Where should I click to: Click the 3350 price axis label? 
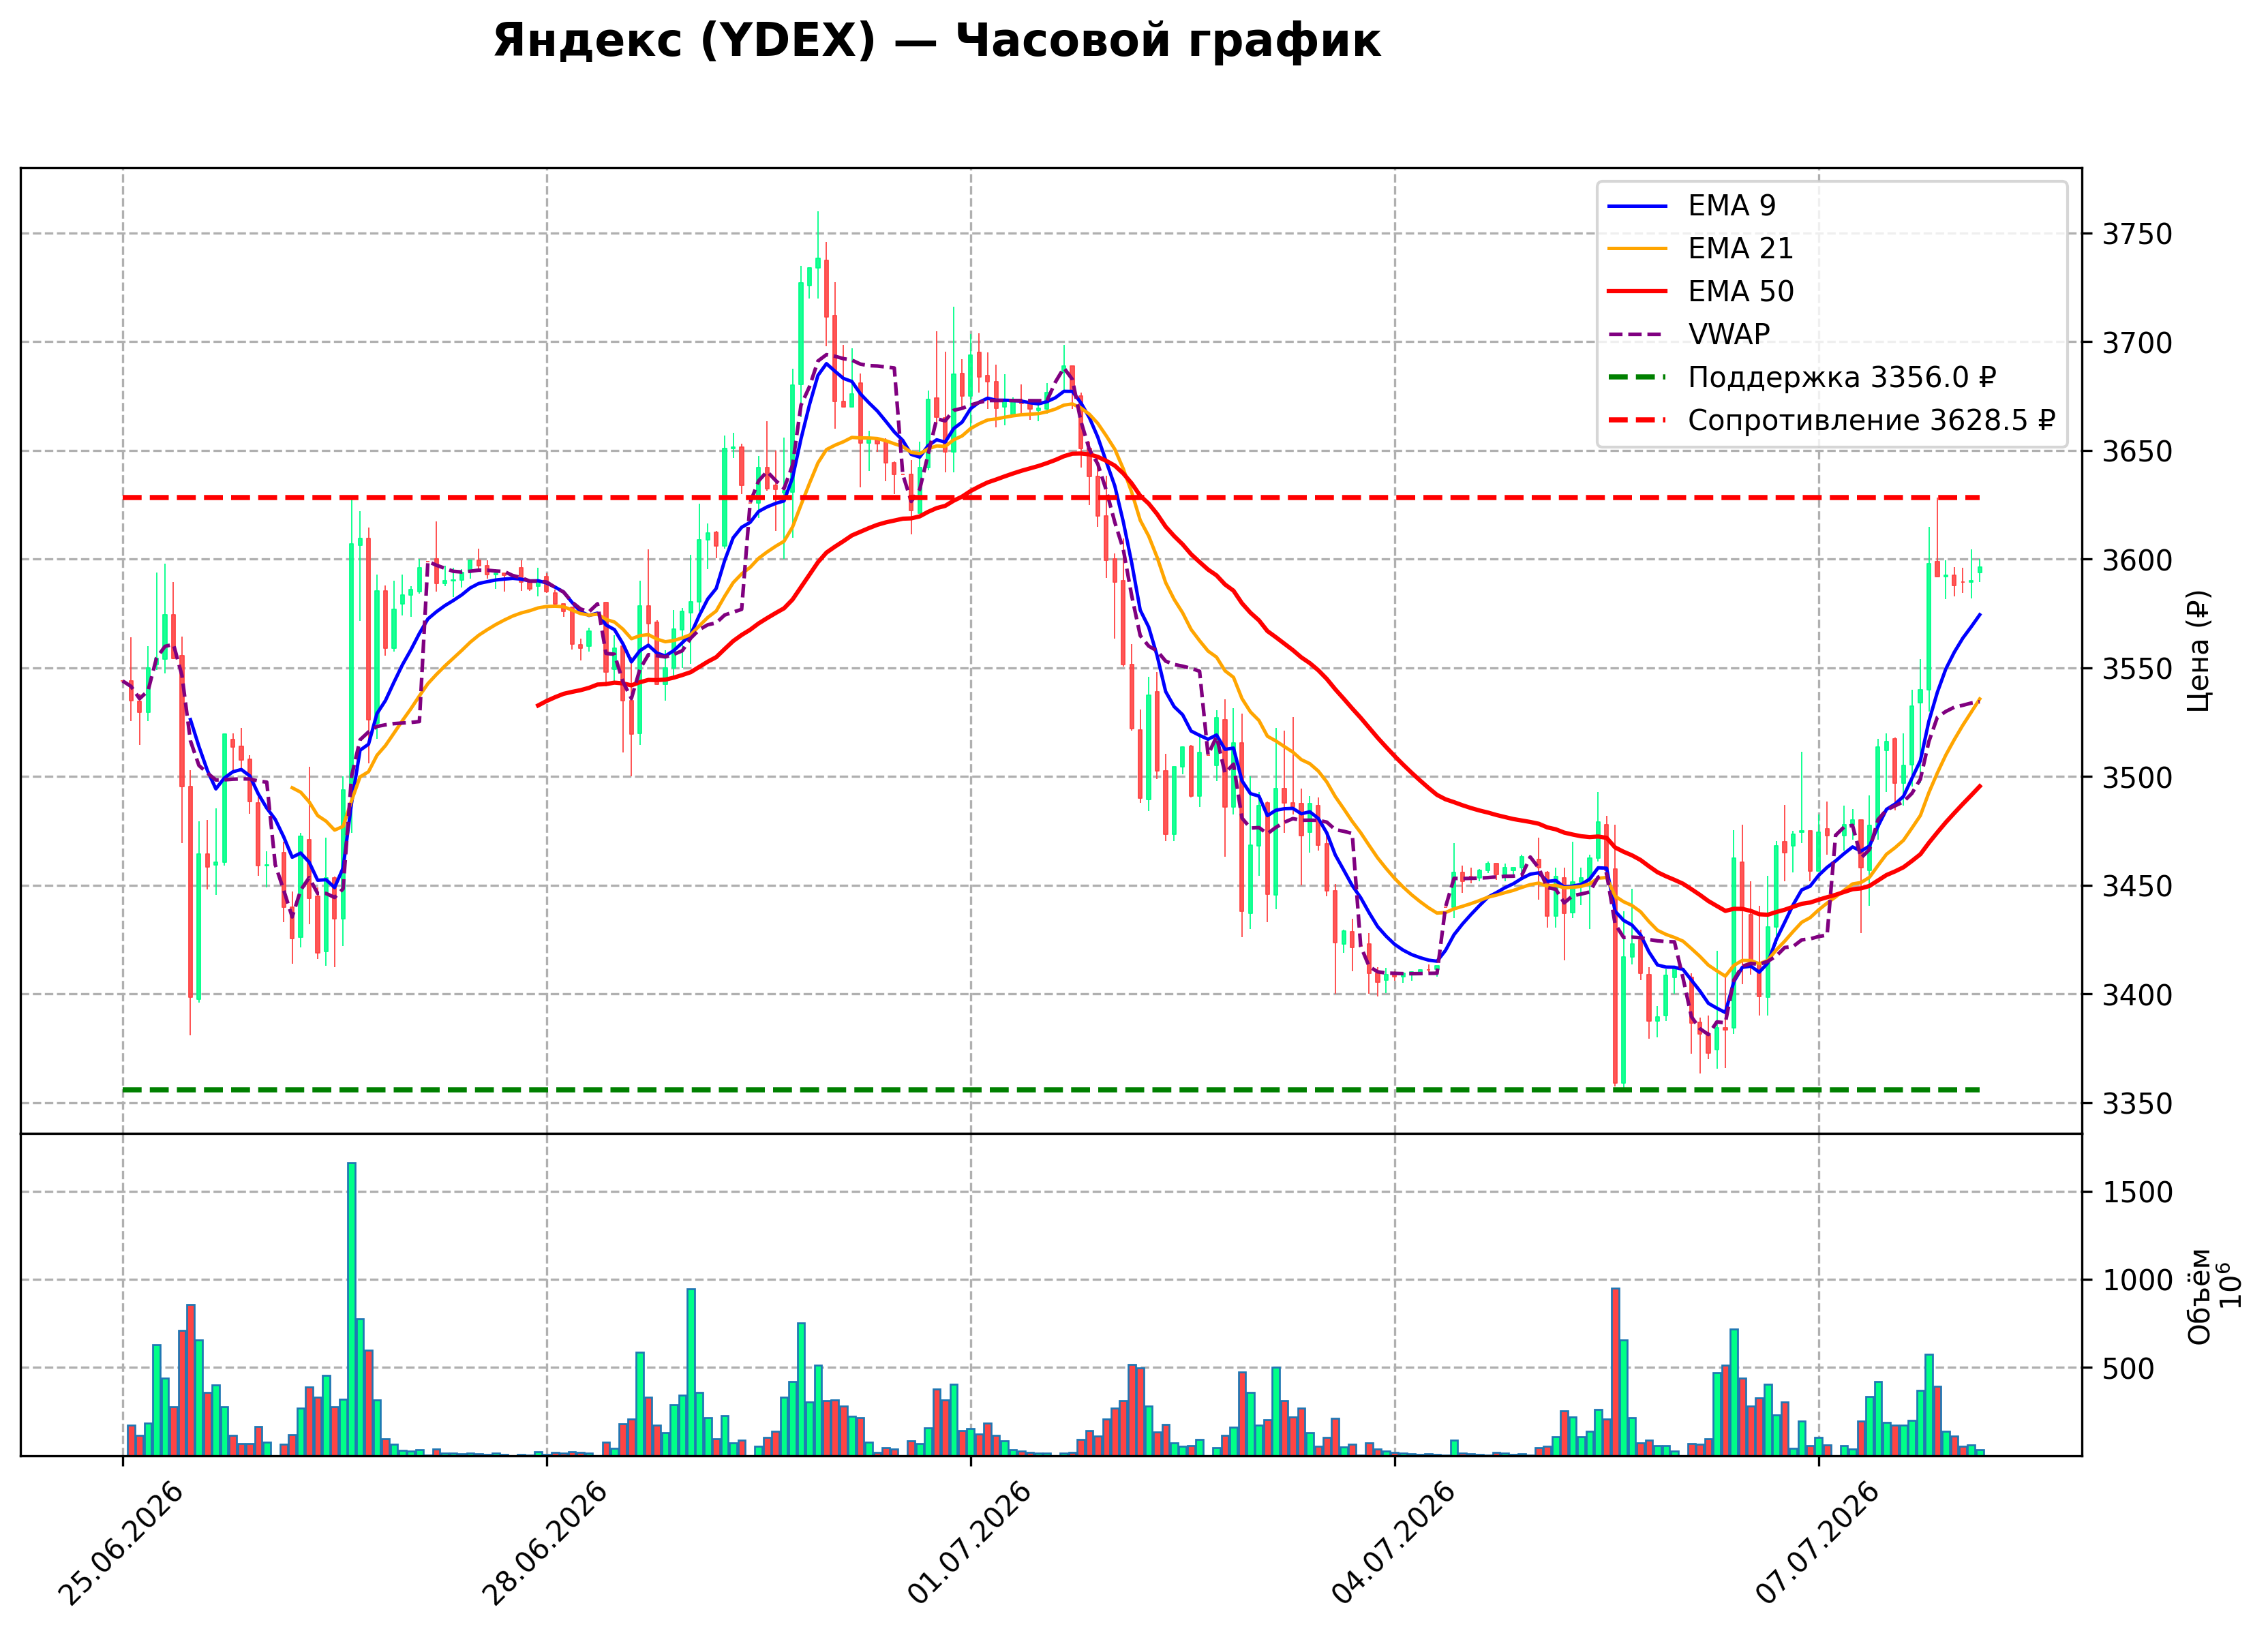click(2137, 1104)
